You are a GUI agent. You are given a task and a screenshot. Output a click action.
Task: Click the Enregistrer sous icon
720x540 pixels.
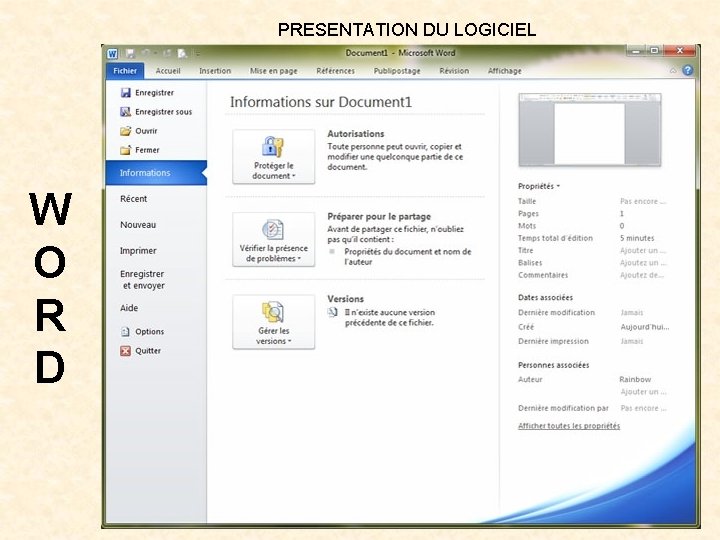coord(125,112)
